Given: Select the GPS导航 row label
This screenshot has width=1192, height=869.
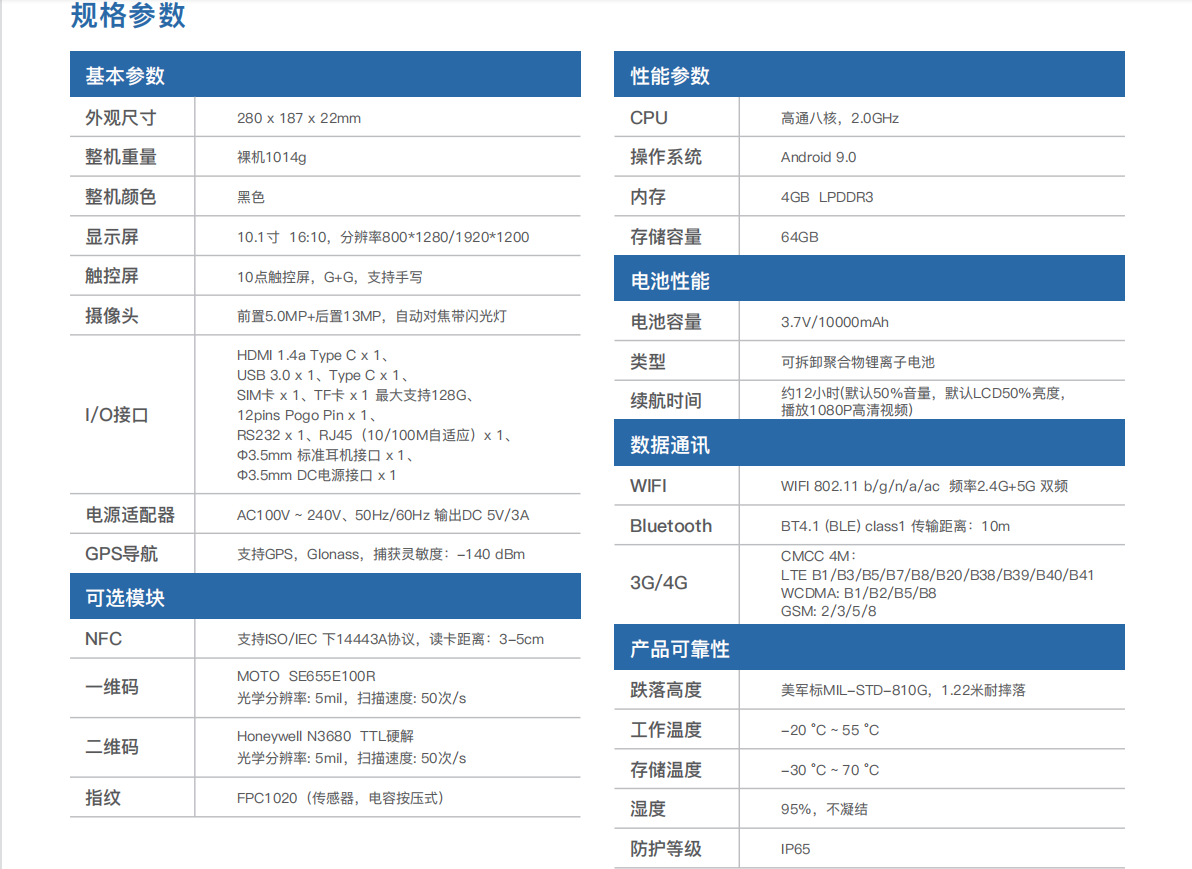Looking at the screenshot, I should tap(121, 554).
